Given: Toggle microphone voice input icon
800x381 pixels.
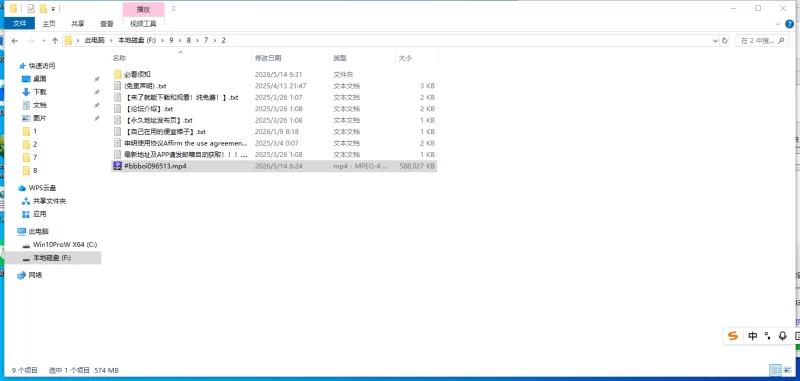Looking at the screenshot, I should (x=782, y=336).
